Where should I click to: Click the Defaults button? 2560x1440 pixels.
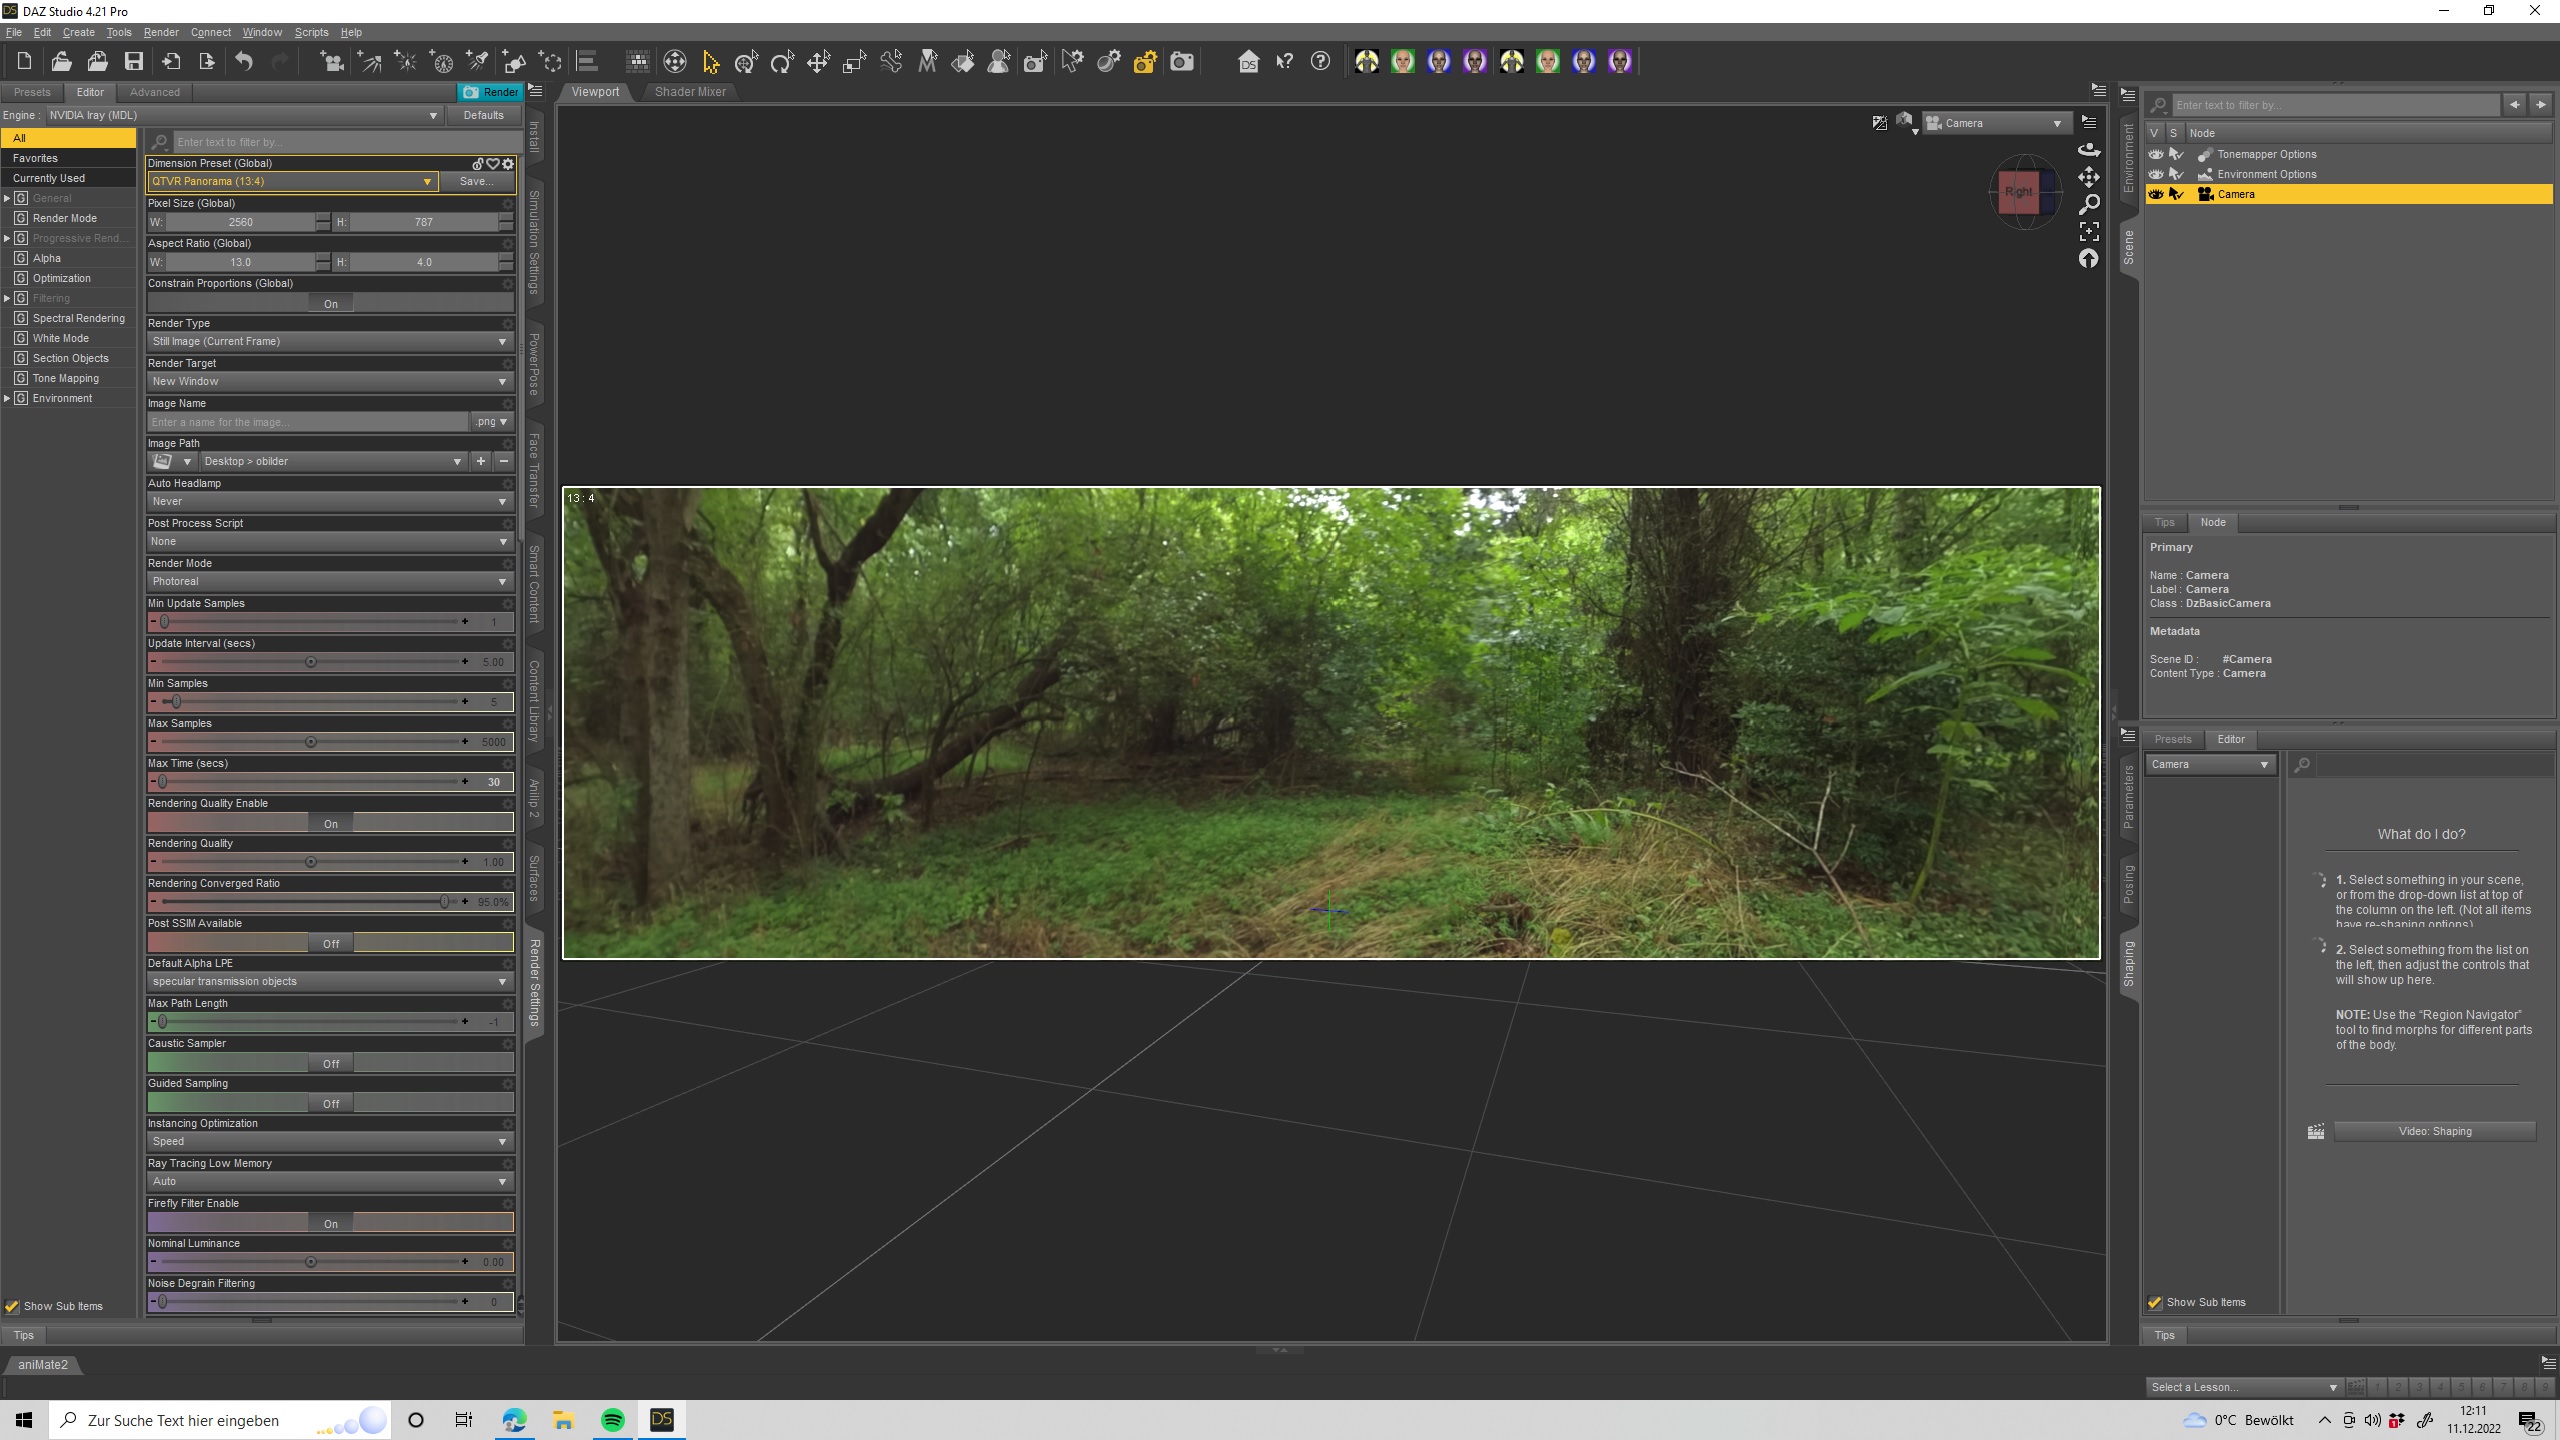[x=483, y=115]
